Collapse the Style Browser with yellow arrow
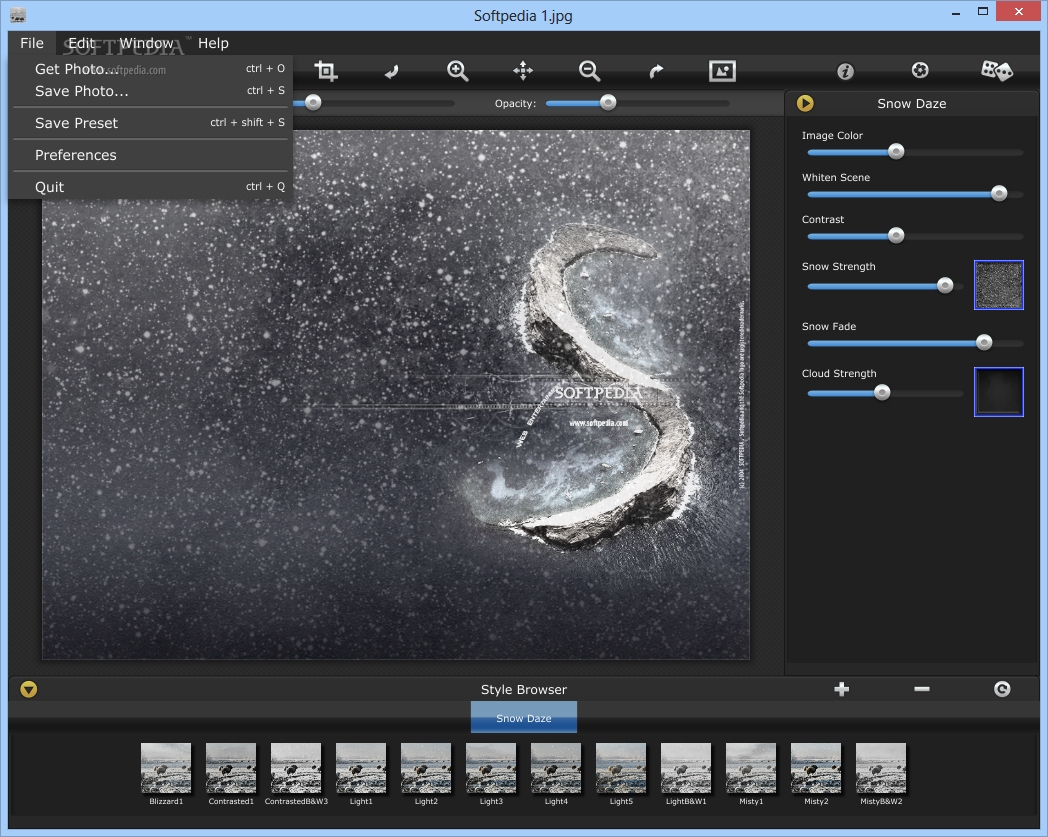The height and width of the screenshot is (837, 1048). tap(29, 689)
